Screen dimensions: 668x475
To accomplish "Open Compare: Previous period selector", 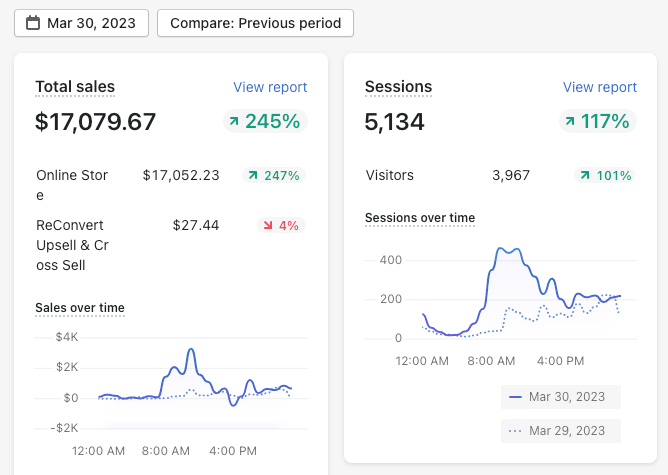I will pyautogui.click(x=255, y=23).
